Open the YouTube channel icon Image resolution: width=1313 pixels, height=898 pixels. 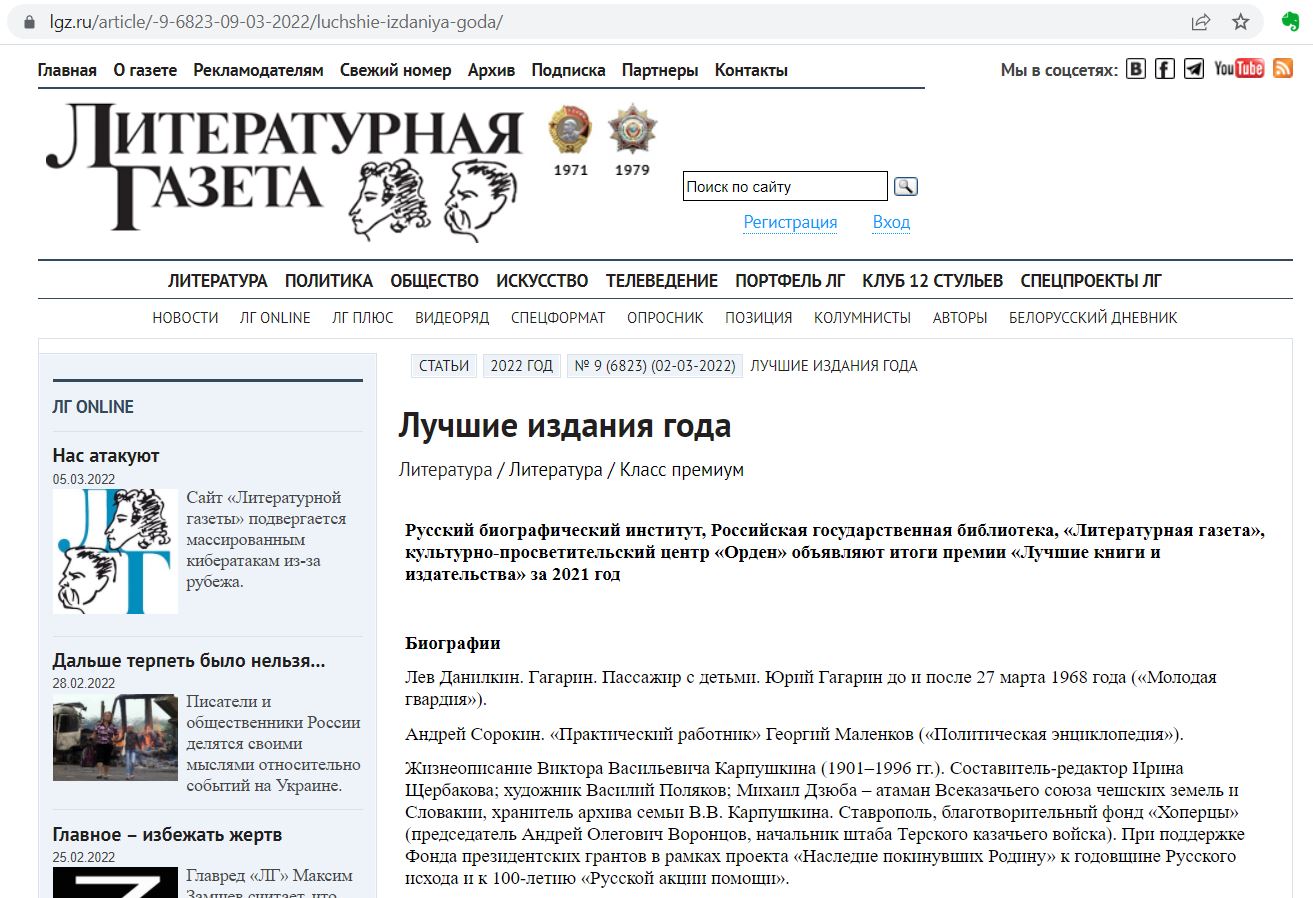pyautogui.click(x=1239, y=69)
